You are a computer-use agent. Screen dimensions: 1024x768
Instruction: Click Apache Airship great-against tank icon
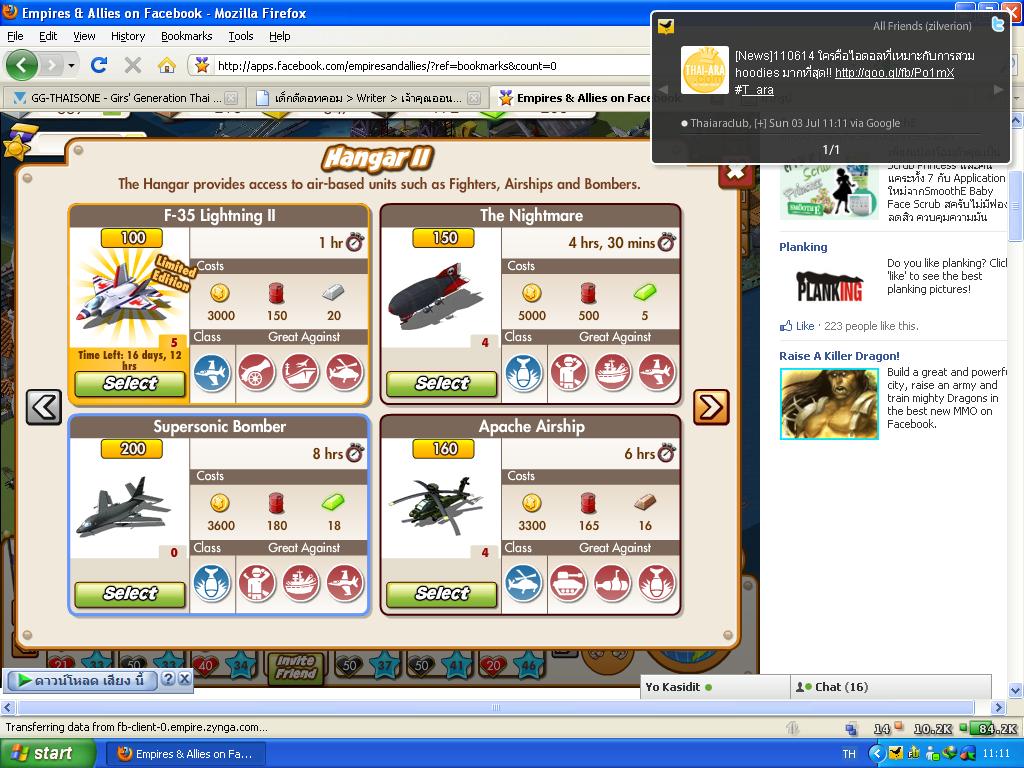[x=568, y=583]
